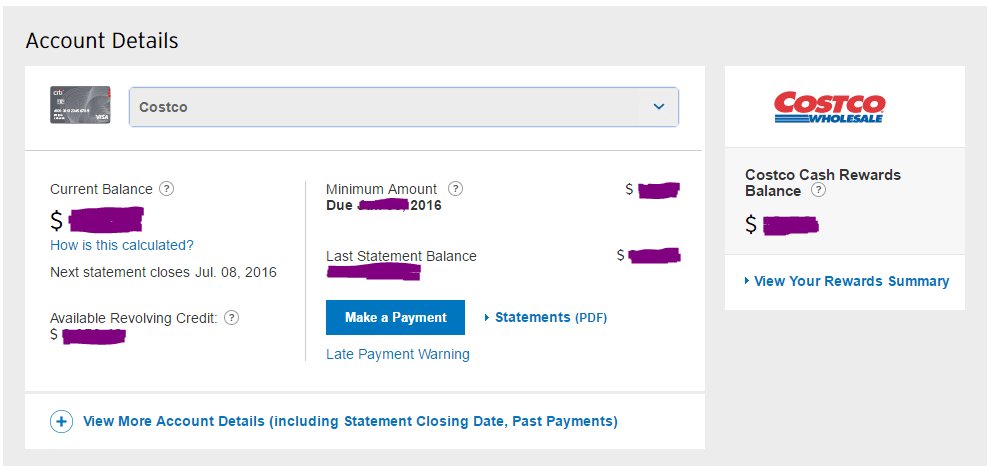This screenshot has width=989, height=466.
Task: Click the help icon next to Minimum Amount
Action: tap(455, 189)
